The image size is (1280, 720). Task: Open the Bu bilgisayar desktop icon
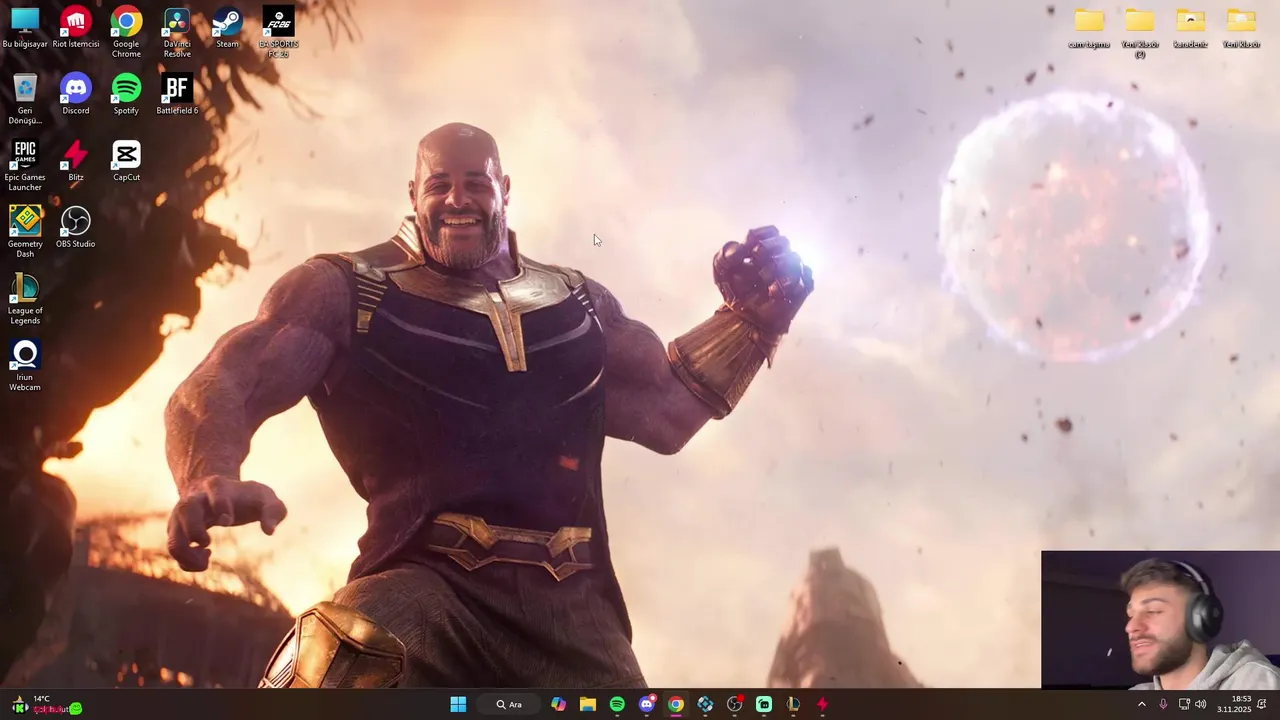(x=25, y=28)
